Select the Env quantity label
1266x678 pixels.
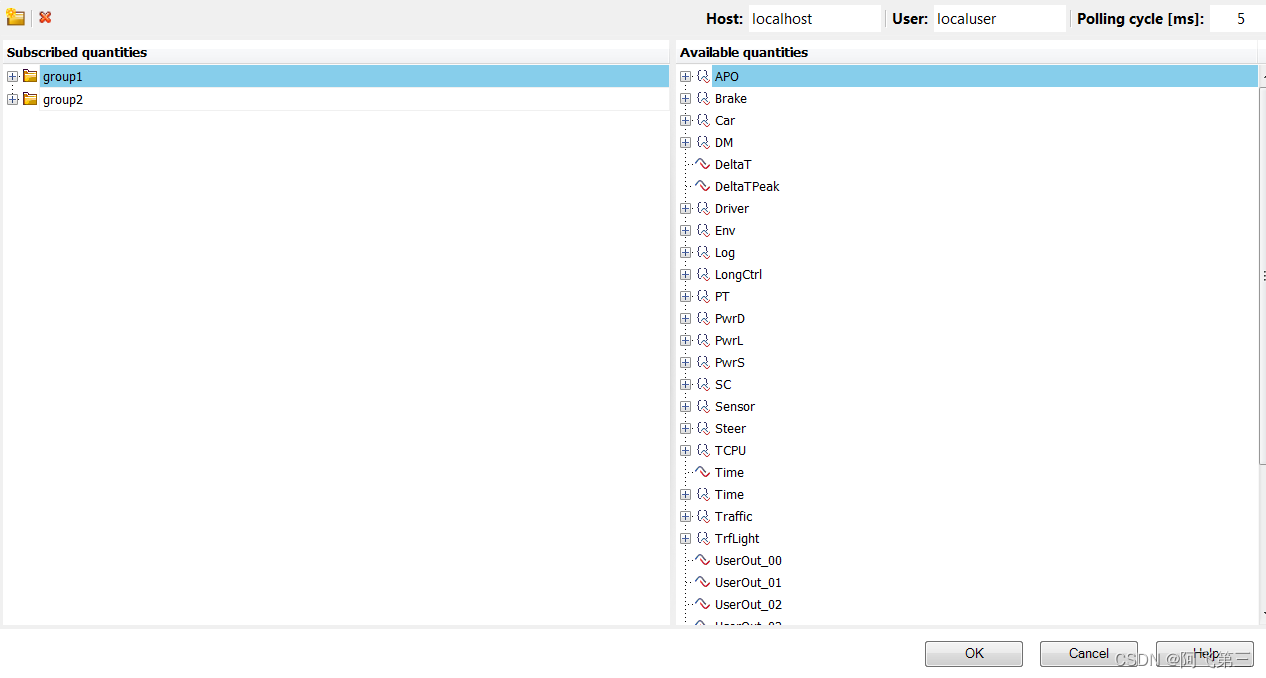(725, 231)
